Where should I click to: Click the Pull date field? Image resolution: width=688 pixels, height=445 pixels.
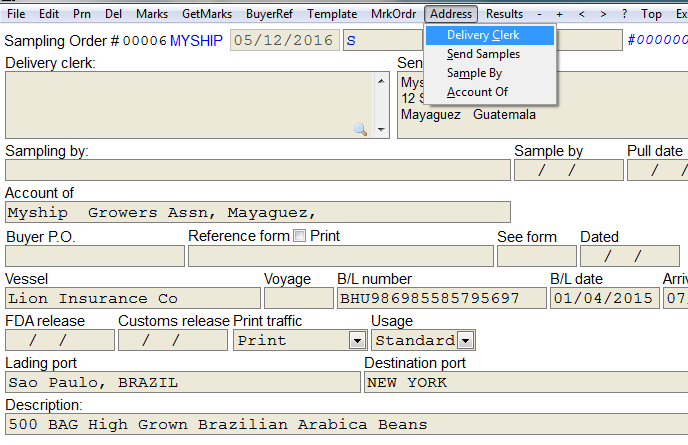tap(657, 170)
